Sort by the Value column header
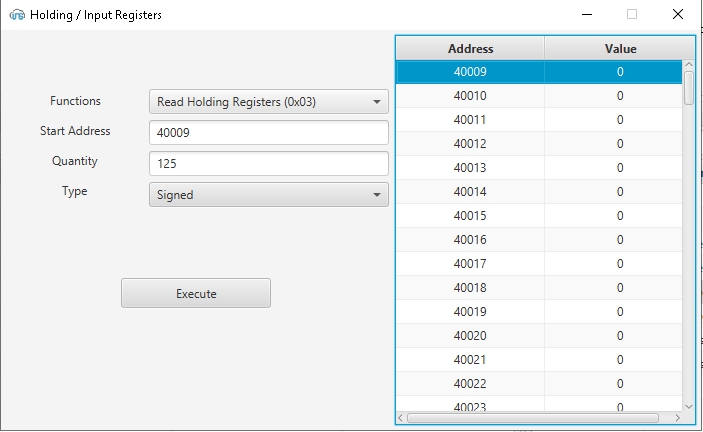Image resolution: width=703 pixels, height=432 pixels. pyautogui.click(x=620, y=48)
